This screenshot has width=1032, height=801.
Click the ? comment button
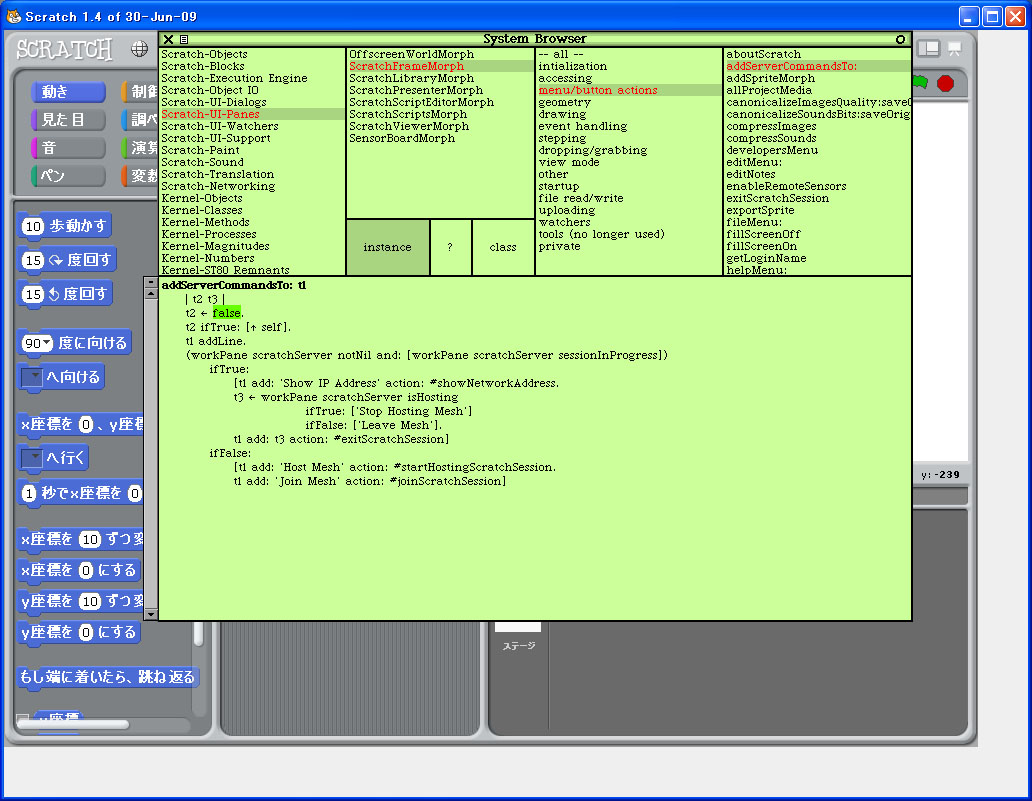click(450, 247)
